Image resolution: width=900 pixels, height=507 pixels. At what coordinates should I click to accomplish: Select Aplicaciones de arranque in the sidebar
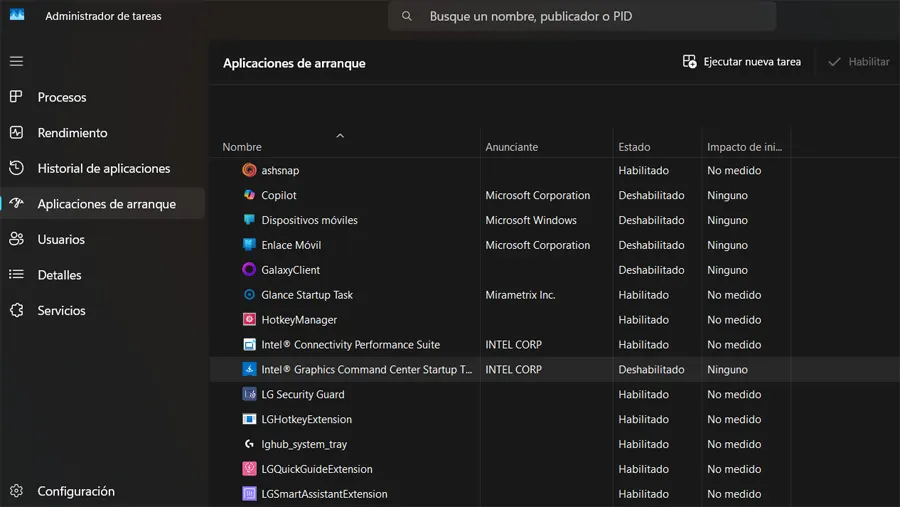pyautogui.click(x=102, y=204)
